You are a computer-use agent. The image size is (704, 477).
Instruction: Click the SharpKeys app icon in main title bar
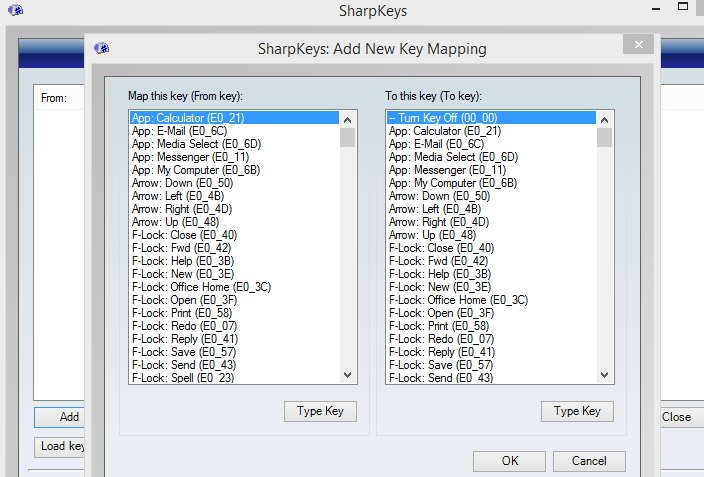15,10
